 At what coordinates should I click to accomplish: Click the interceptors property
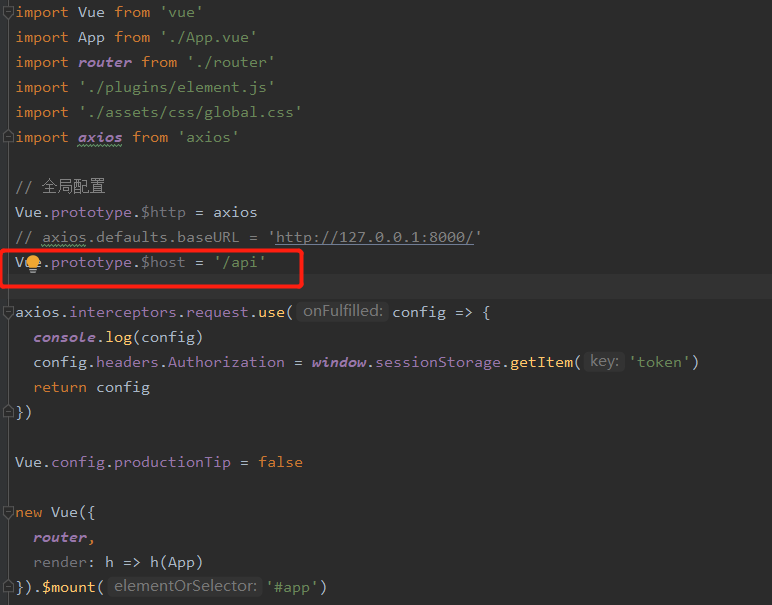[123, 312]
